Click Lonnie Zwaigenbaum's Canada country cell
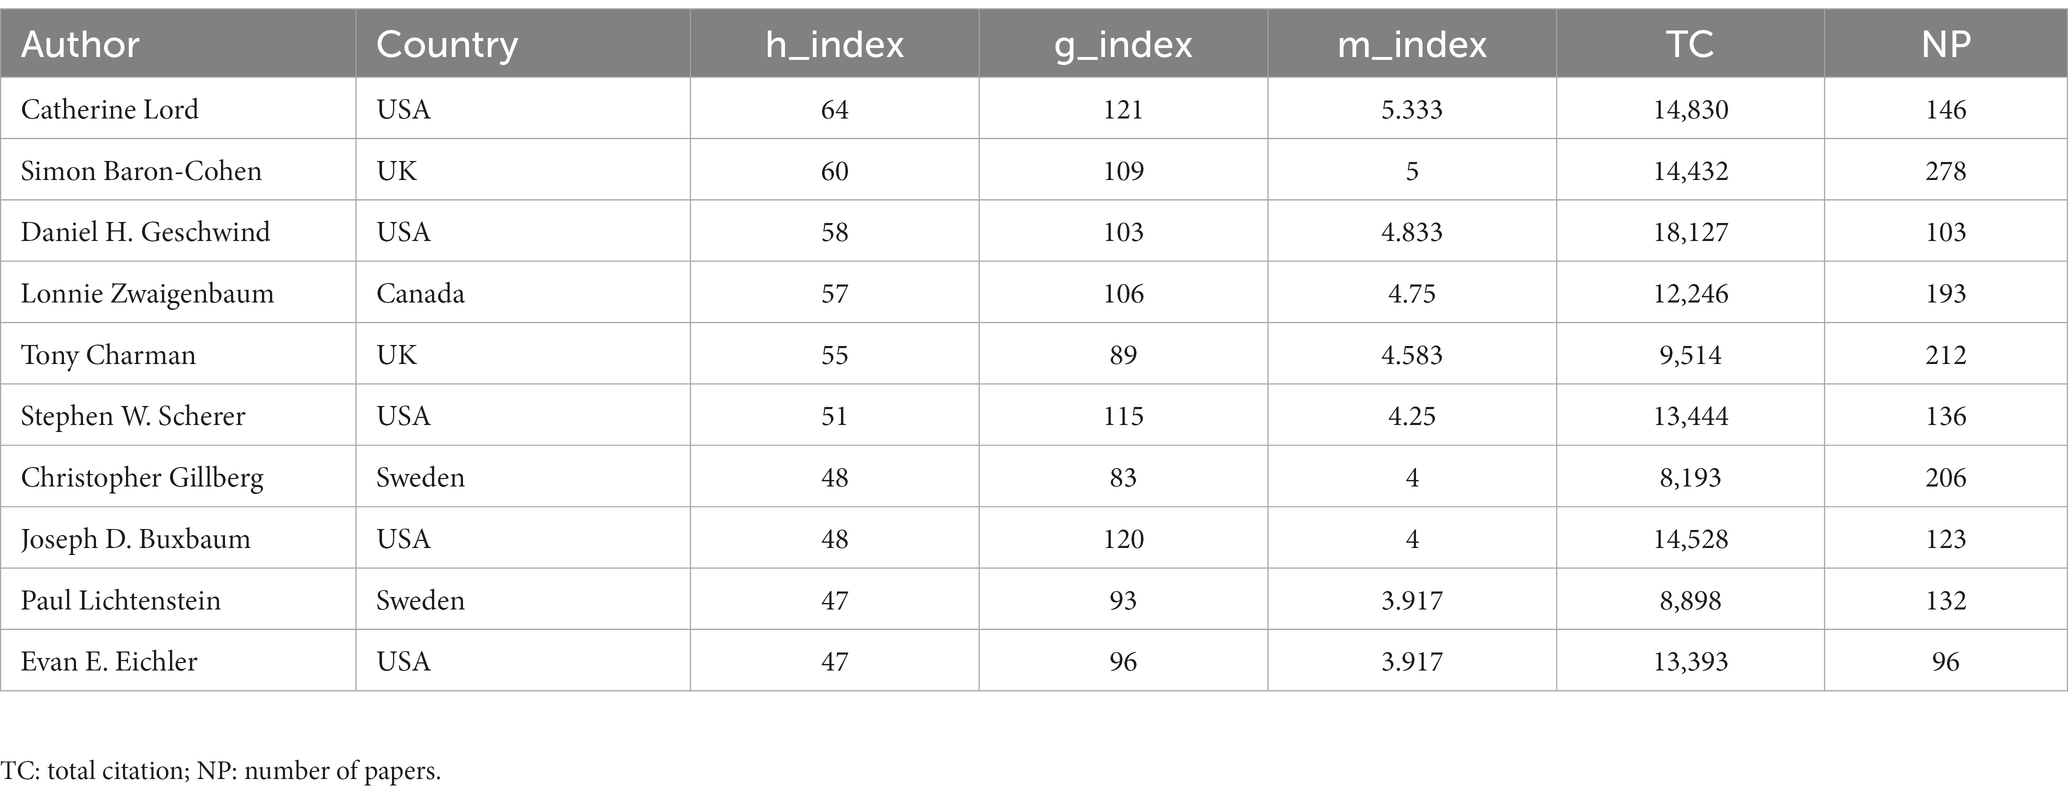This screenshot has width=2068, height=797. pyautogui.click(x=420, y=294)
